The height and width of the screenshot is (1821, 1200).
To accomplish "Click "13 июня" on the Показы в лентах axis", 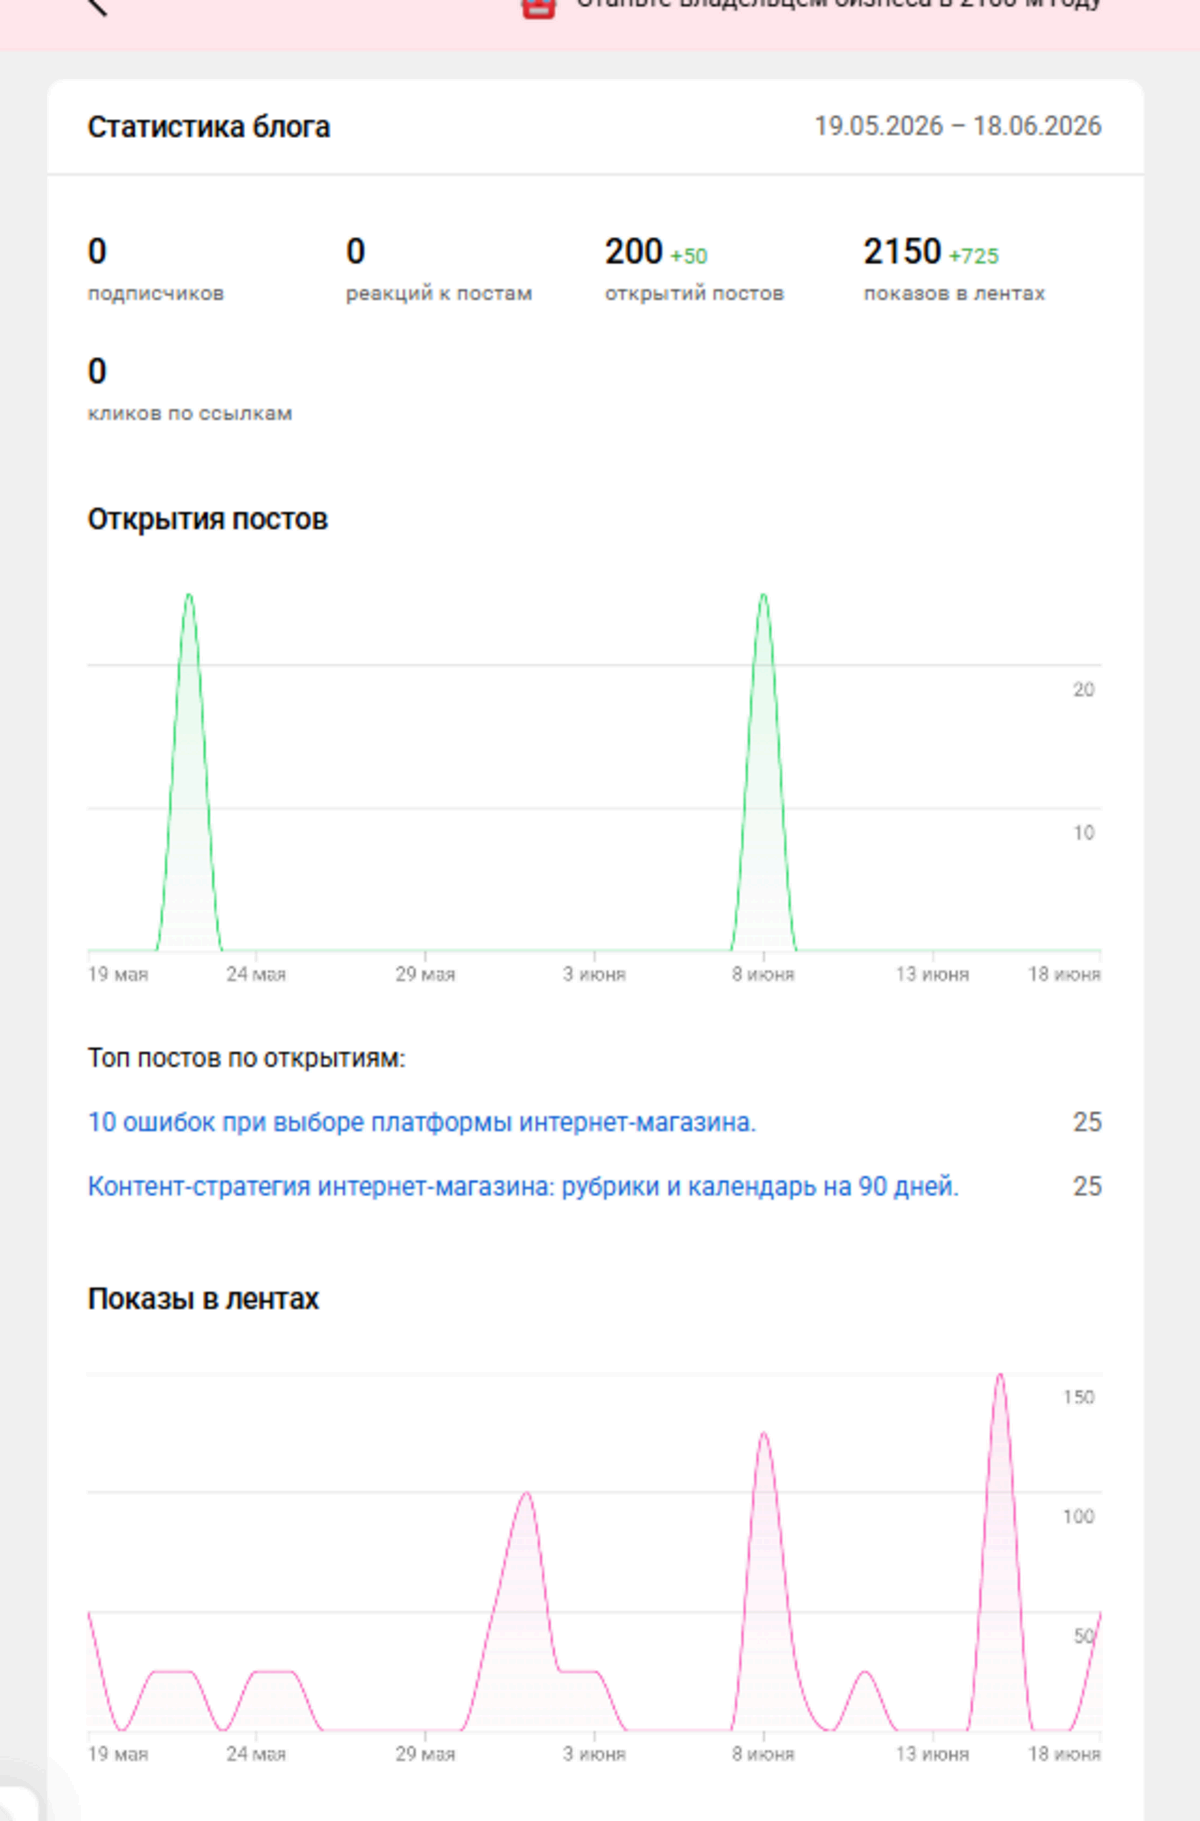I will (x=932, y=1754).
